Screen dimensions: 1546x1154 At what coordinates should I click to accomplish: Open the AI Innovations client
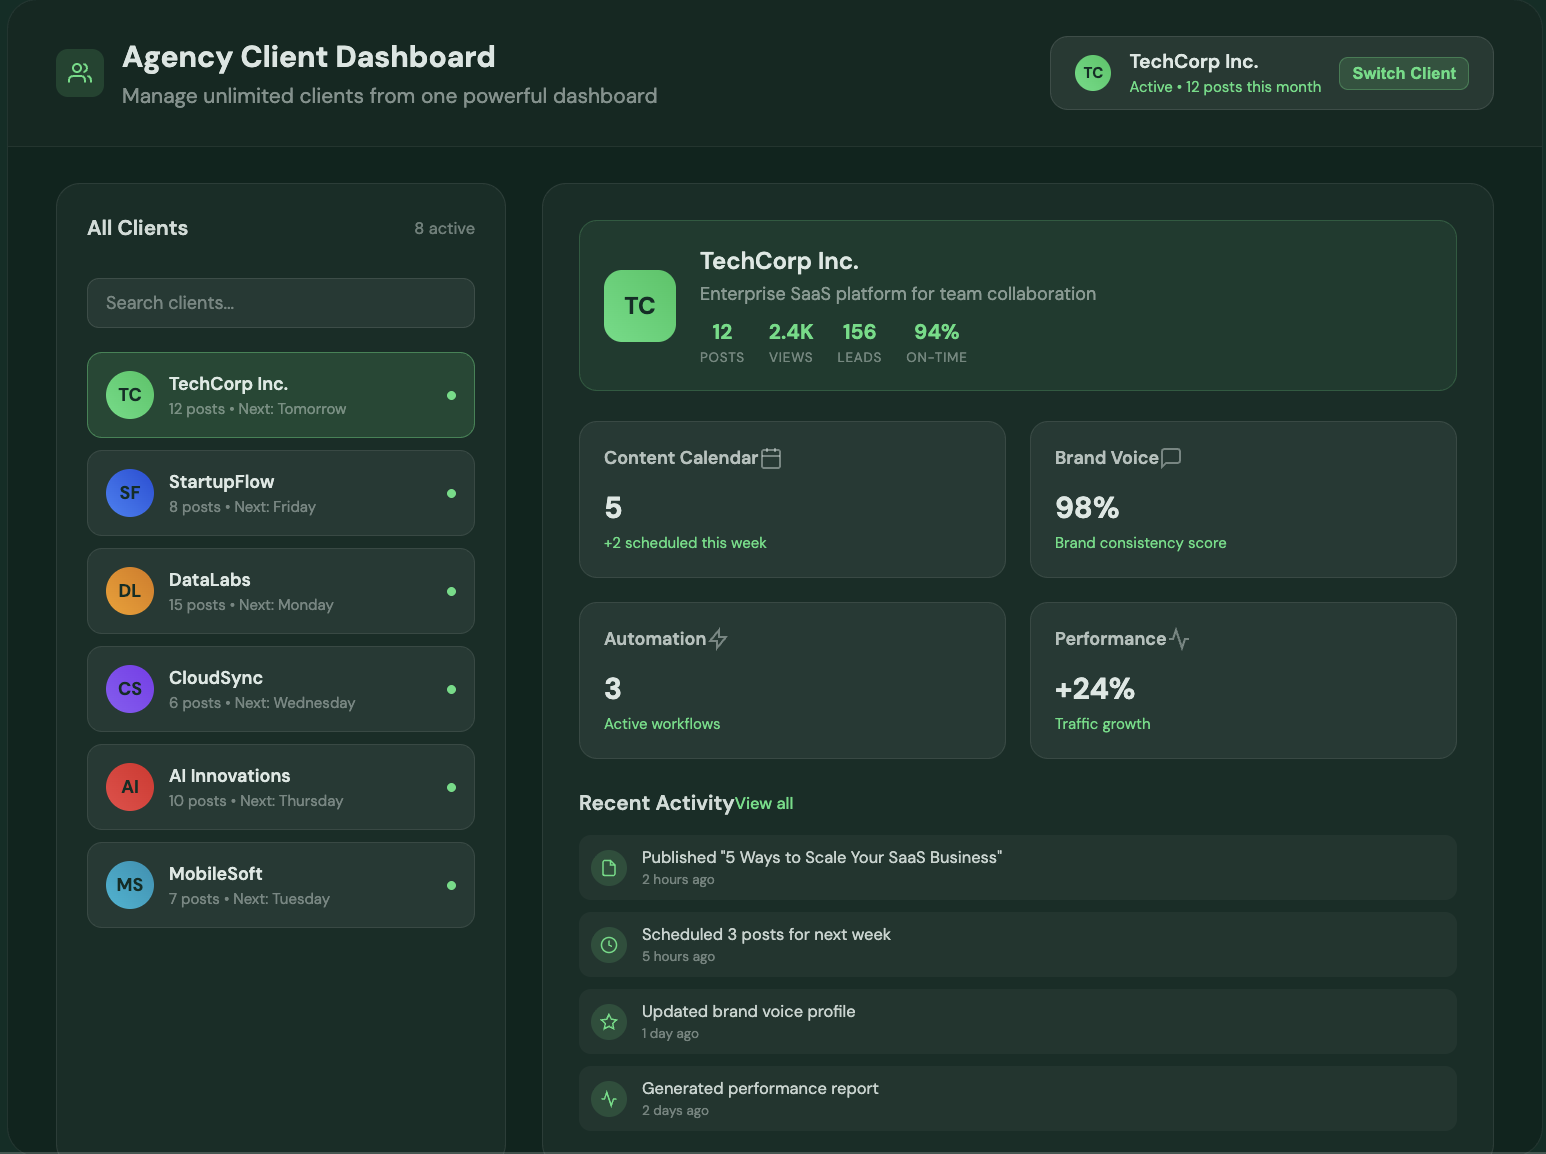tap(281, 787)
